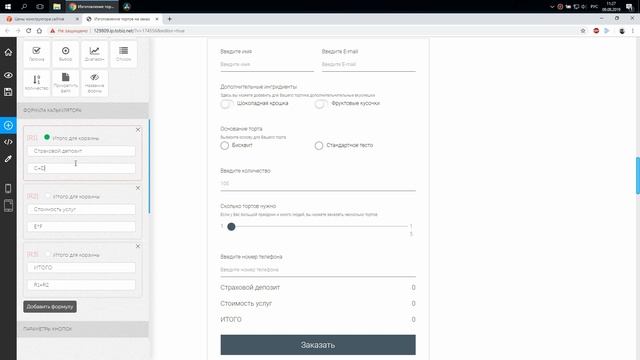Click the eye preview icon in the sidebar
Viewport: 640px width, 360px height.
point(8,75)
